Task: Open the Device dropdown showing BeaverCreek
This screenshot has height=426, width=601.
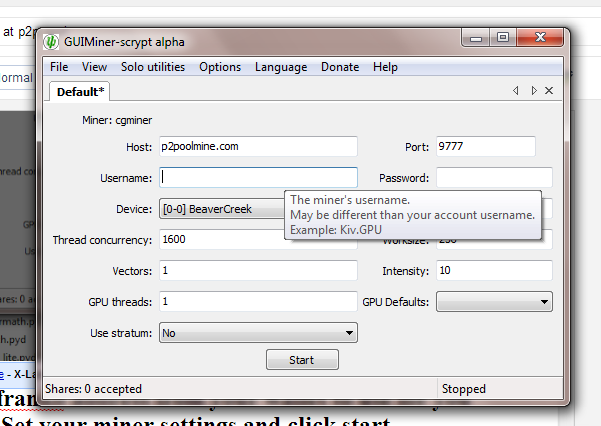Action: [x=222, y=209]
